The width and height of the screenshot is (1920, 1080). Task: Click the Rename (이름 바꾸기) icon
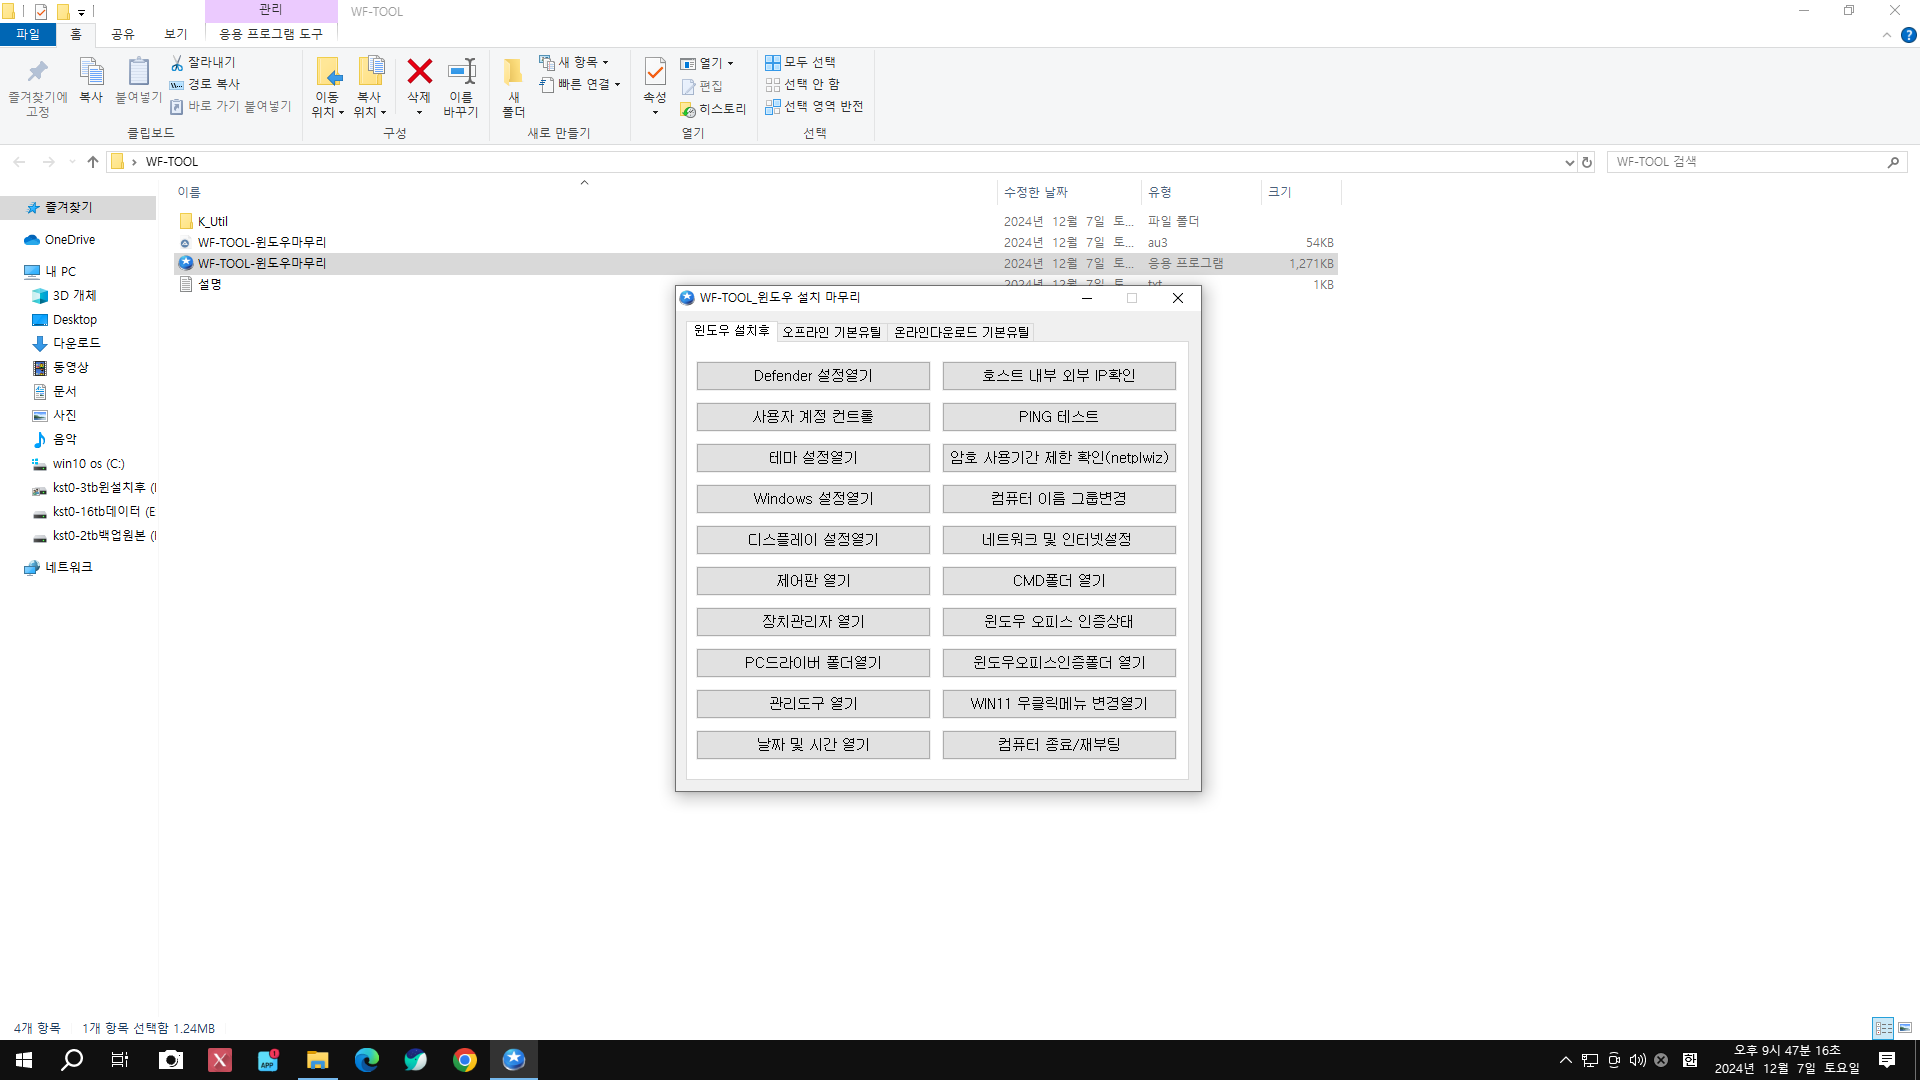pyautogui.click(x=461, y=71)
